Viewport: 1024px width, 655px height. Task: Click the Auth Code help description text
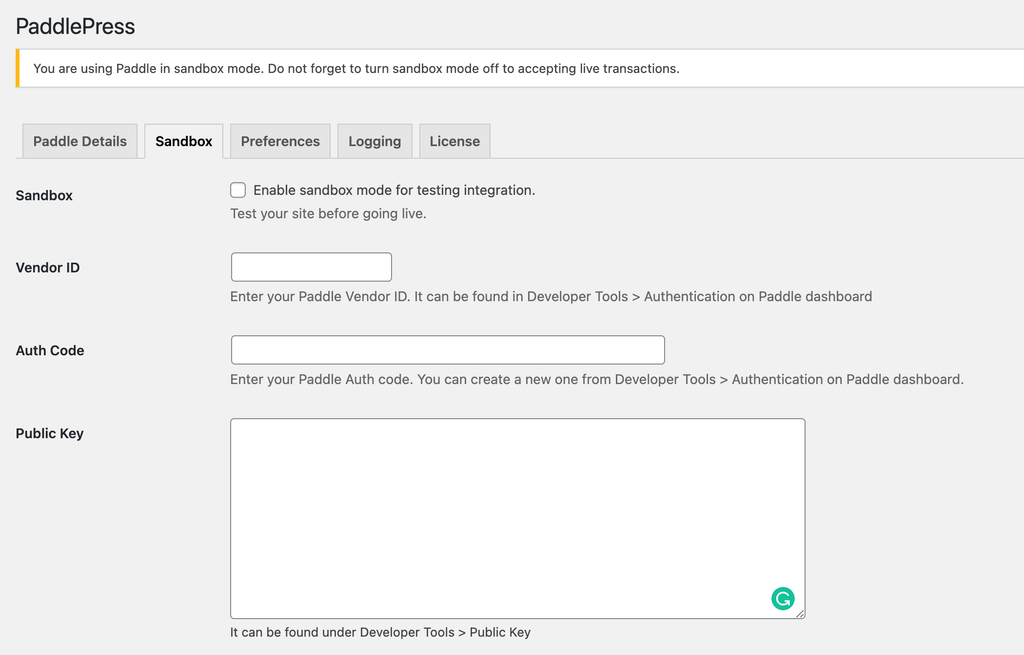[597, 379]
